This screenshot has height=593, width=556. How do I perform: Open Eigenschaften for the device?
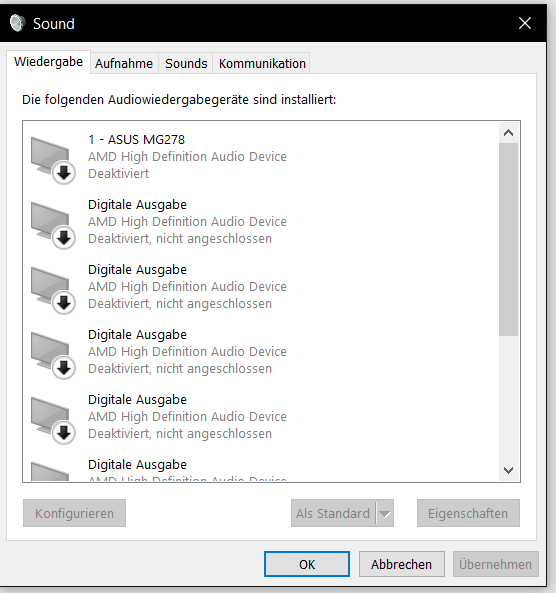(x=468, y=513)
